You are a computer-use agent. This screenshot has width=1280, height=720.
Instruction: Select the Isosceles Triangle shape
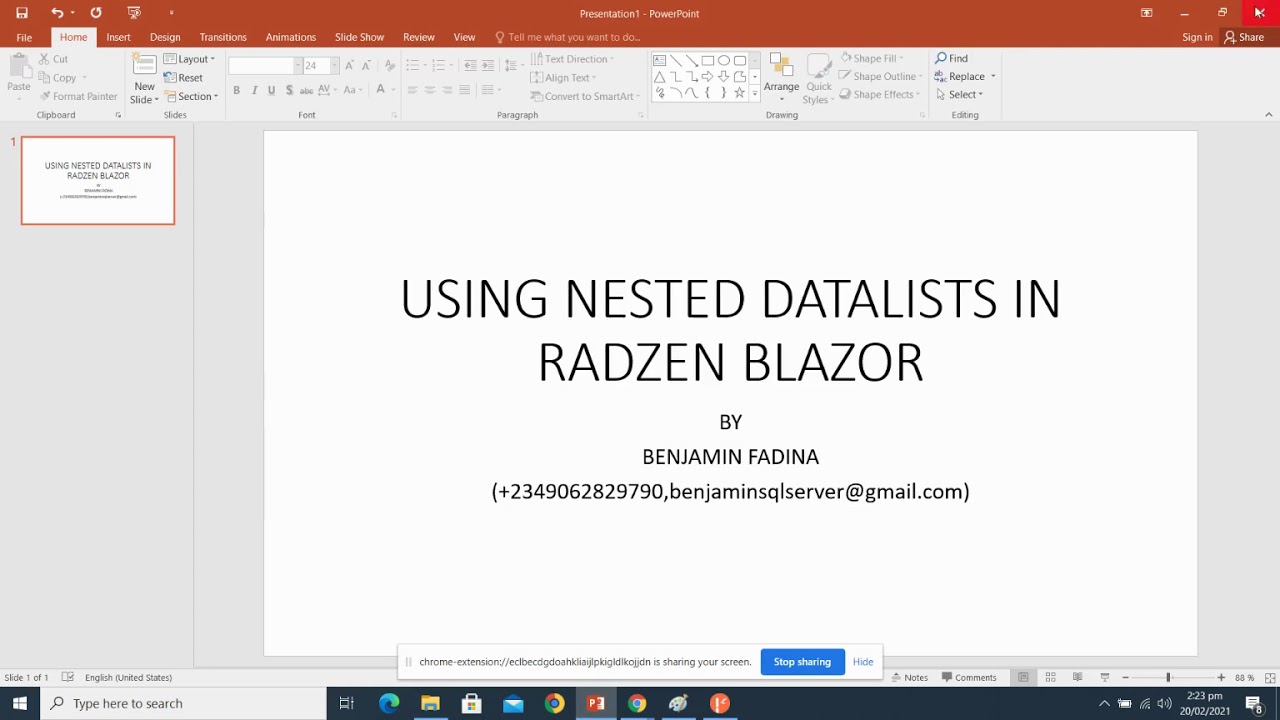[x=659, y=76]
